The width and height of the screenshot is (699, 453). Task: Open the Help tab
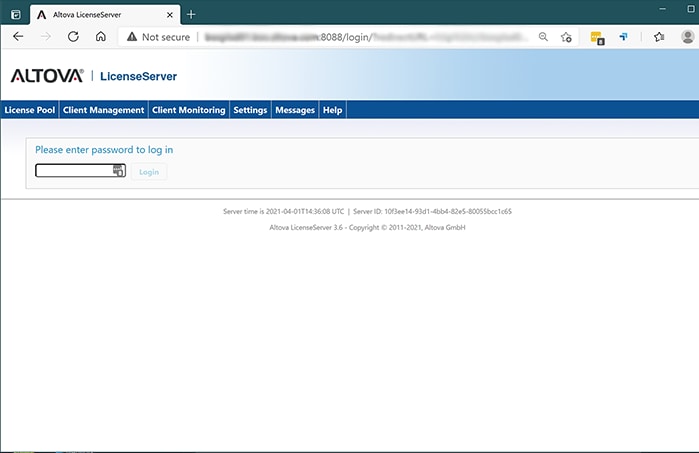pyautogui.click(x=332, y=110)
